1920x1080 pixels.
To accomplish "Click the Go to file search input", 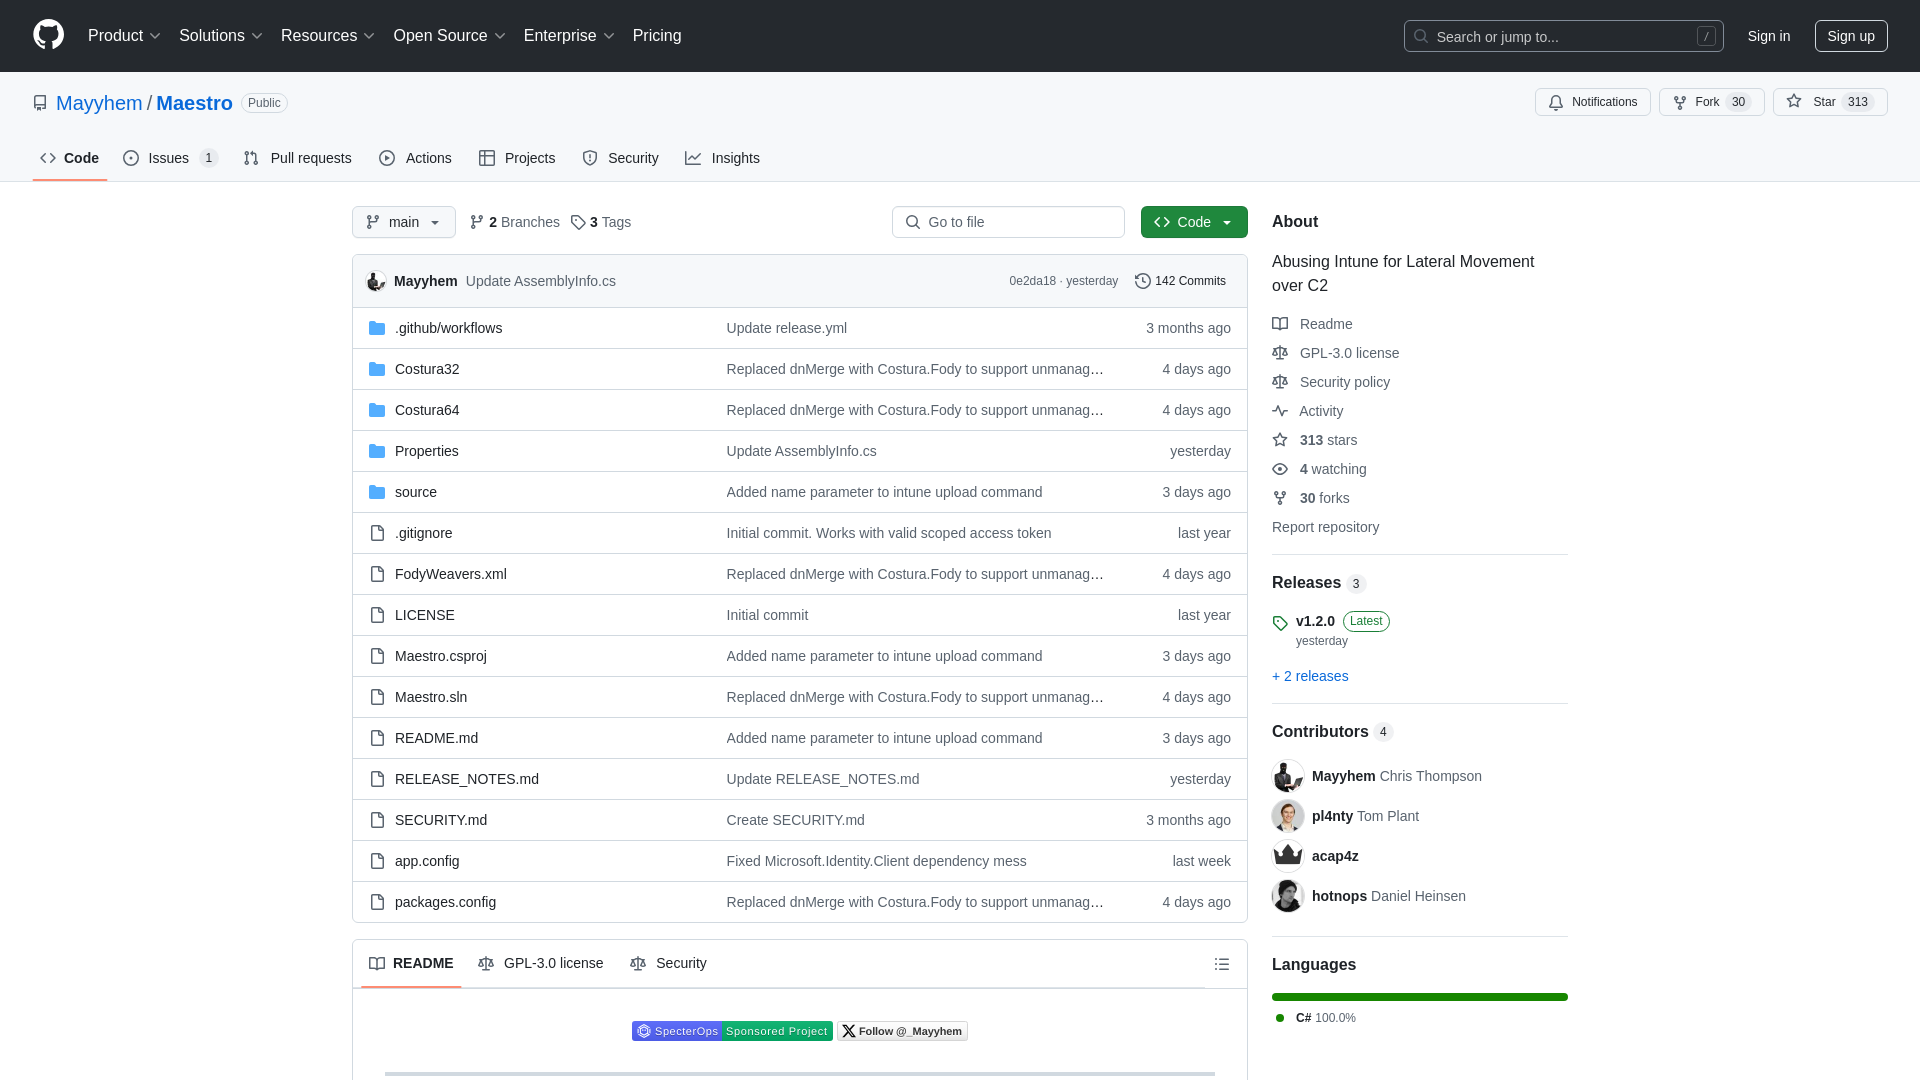I will (x=1007, y=222).
